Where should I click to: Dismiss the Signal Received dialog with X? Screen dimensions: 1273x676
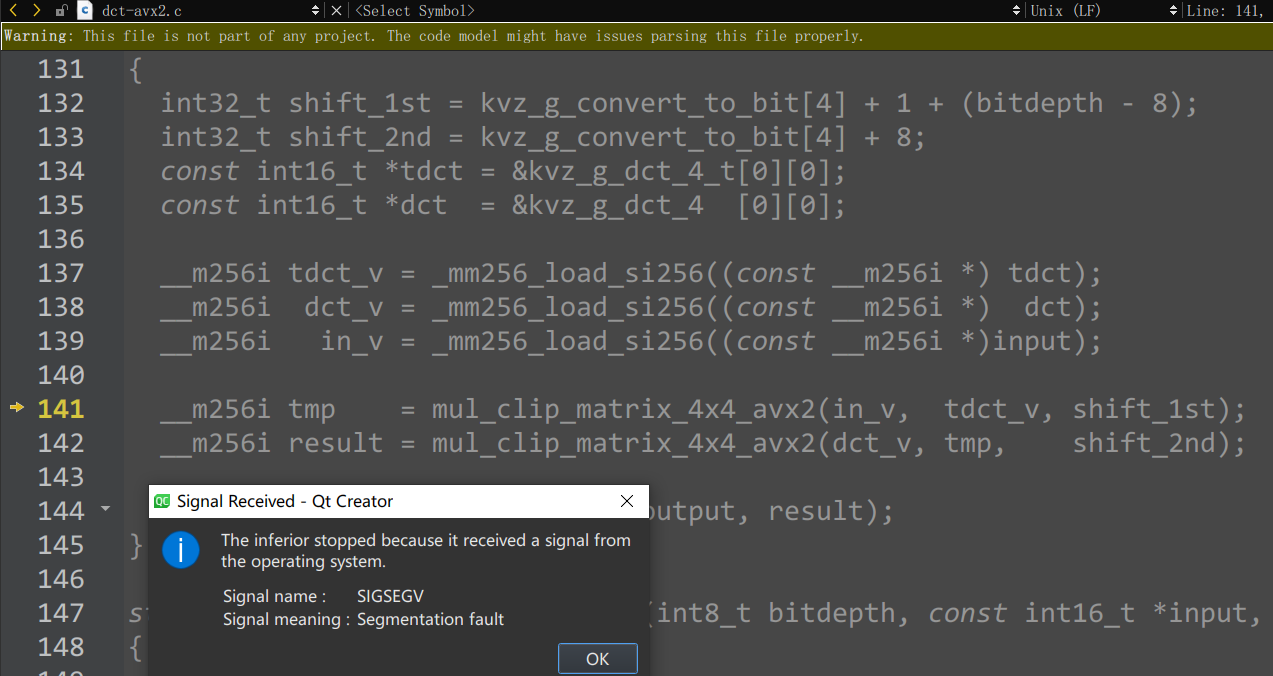click(627, 501)
